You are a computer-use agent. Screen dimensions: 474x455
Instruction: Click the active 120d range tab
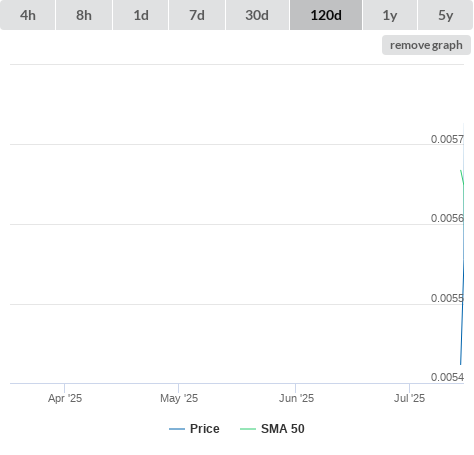click(326, 15)
